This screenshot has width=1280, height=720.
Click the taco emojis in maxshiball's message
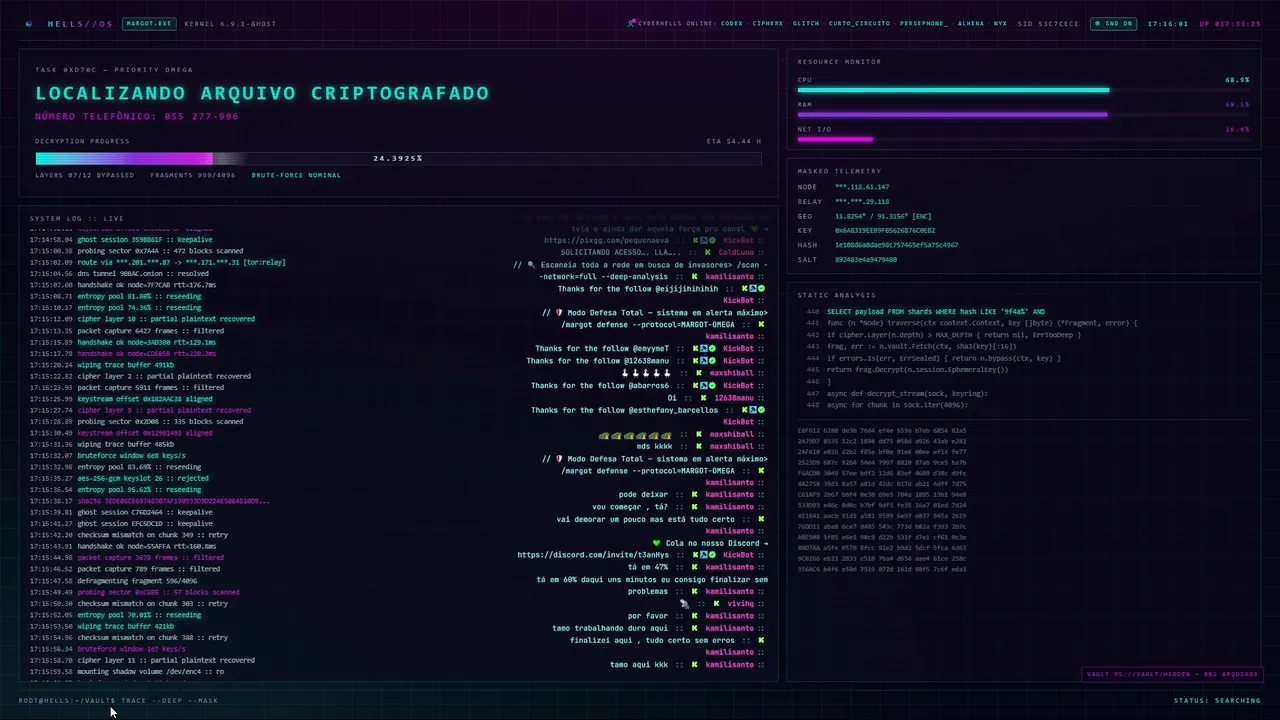click(635, 435)
